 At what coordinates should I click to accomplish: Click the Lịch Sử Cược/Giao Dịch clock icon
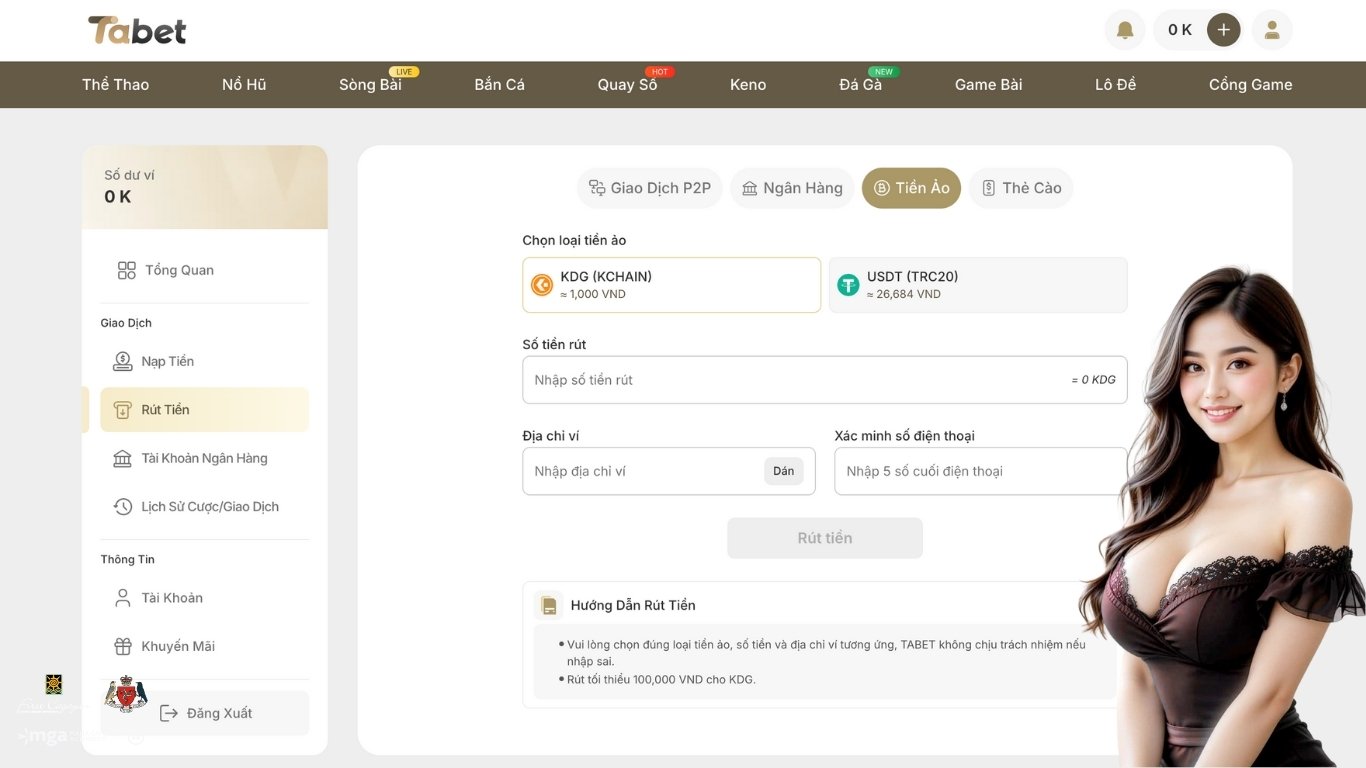pos(122,507)
